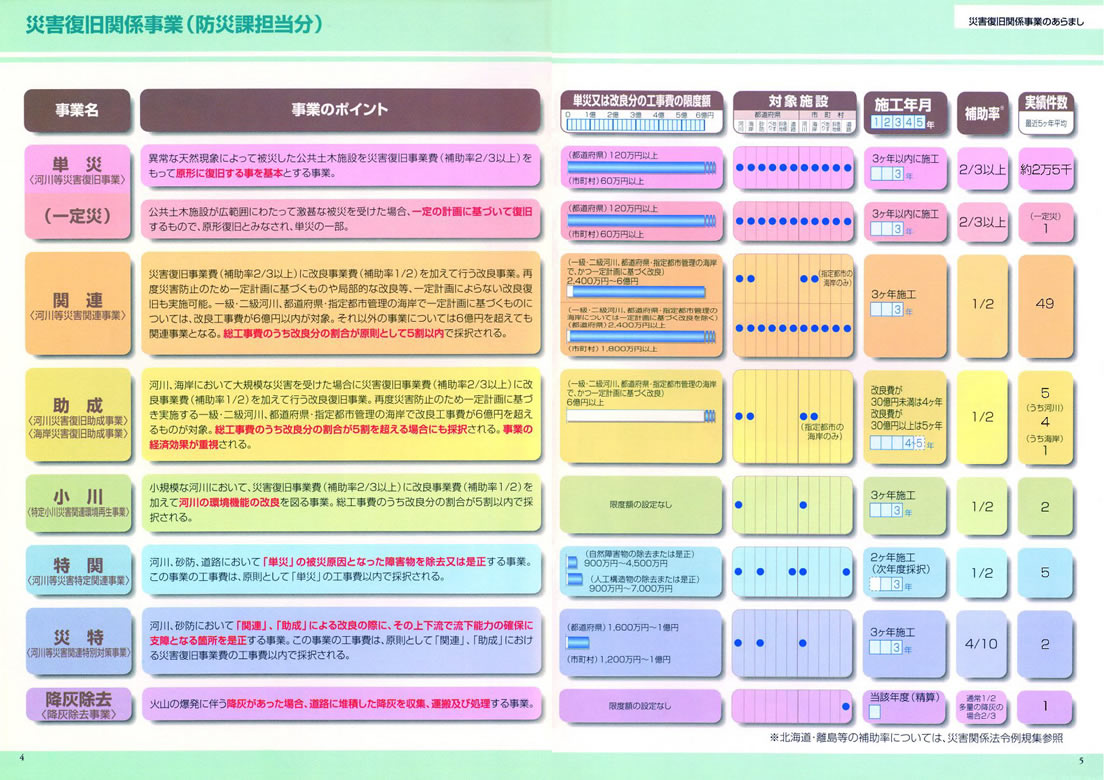Screen dimensions: 1105x780
Task: Click the 対象施設 column header
Action: (x=794, y=112)
